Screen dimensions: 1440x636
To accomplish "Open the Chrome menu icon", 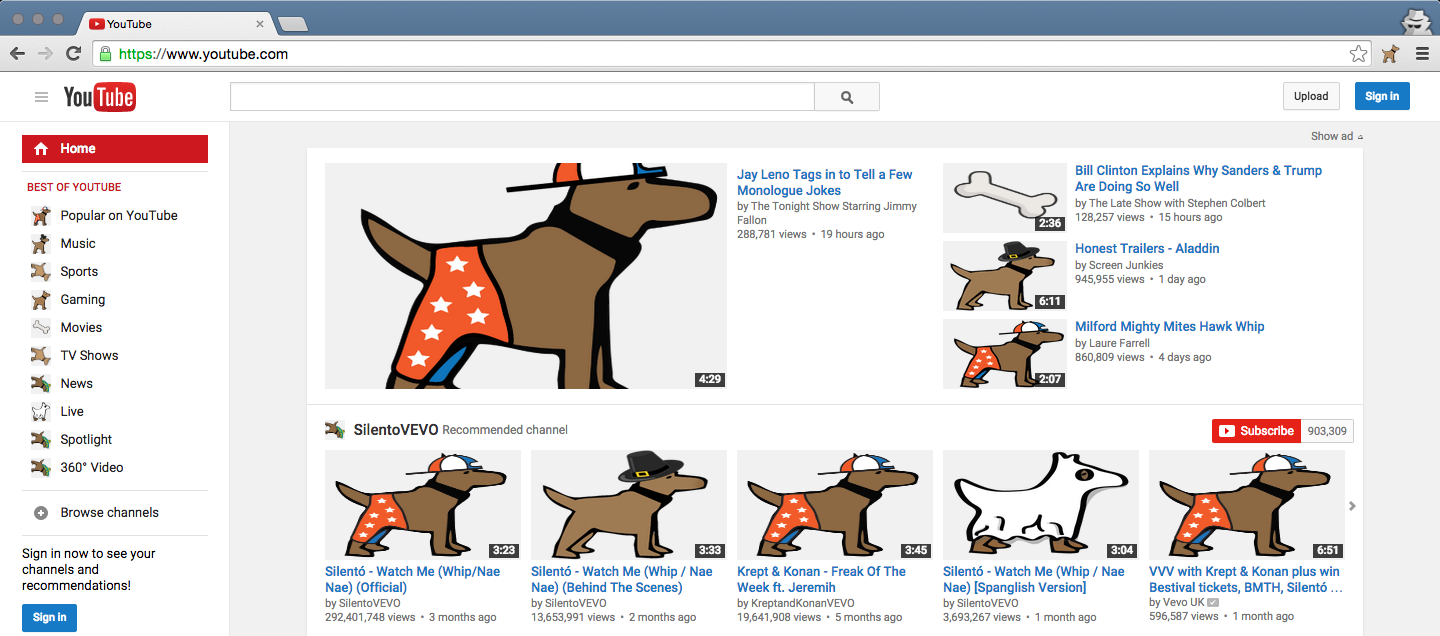I will (1422, 54).
